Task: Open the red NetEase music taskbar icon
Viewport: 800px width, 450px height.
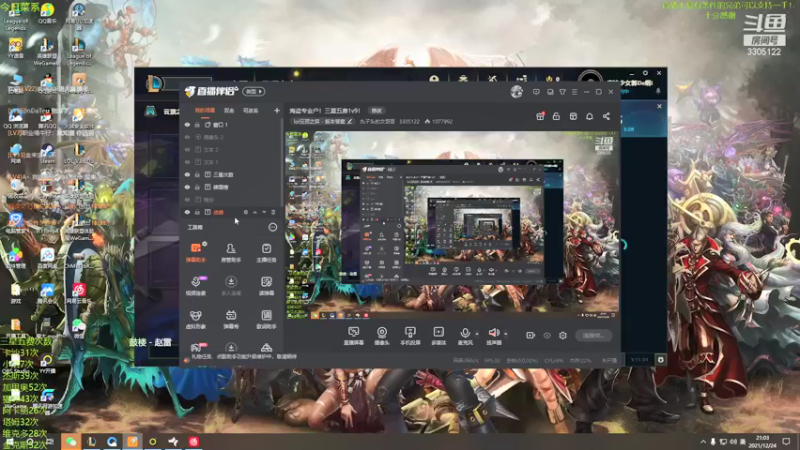Action: click(193, 441)
